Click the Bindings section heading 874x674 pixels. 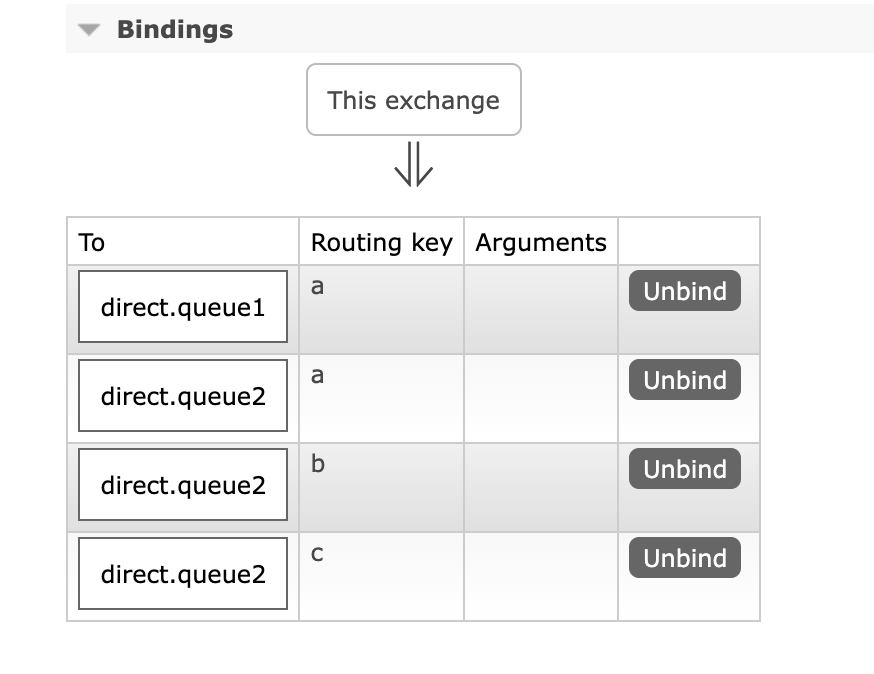[x=175, y=30]
